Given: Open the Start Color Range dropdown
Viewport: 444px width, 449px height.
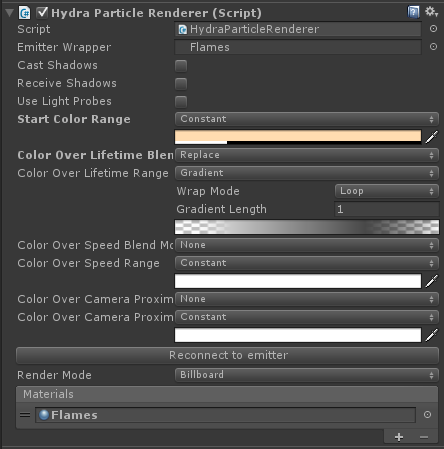Looking at the screenshot, I should pos(307,119).
